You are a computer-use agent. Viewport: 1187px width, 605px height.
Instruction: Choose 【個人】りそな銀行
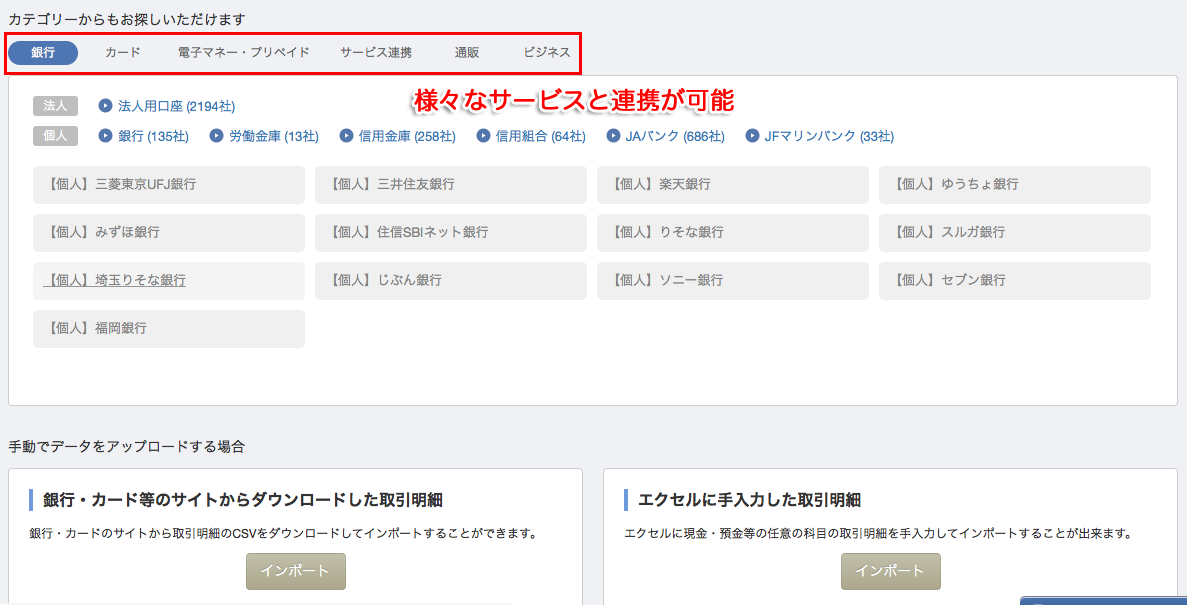(733, 232)
